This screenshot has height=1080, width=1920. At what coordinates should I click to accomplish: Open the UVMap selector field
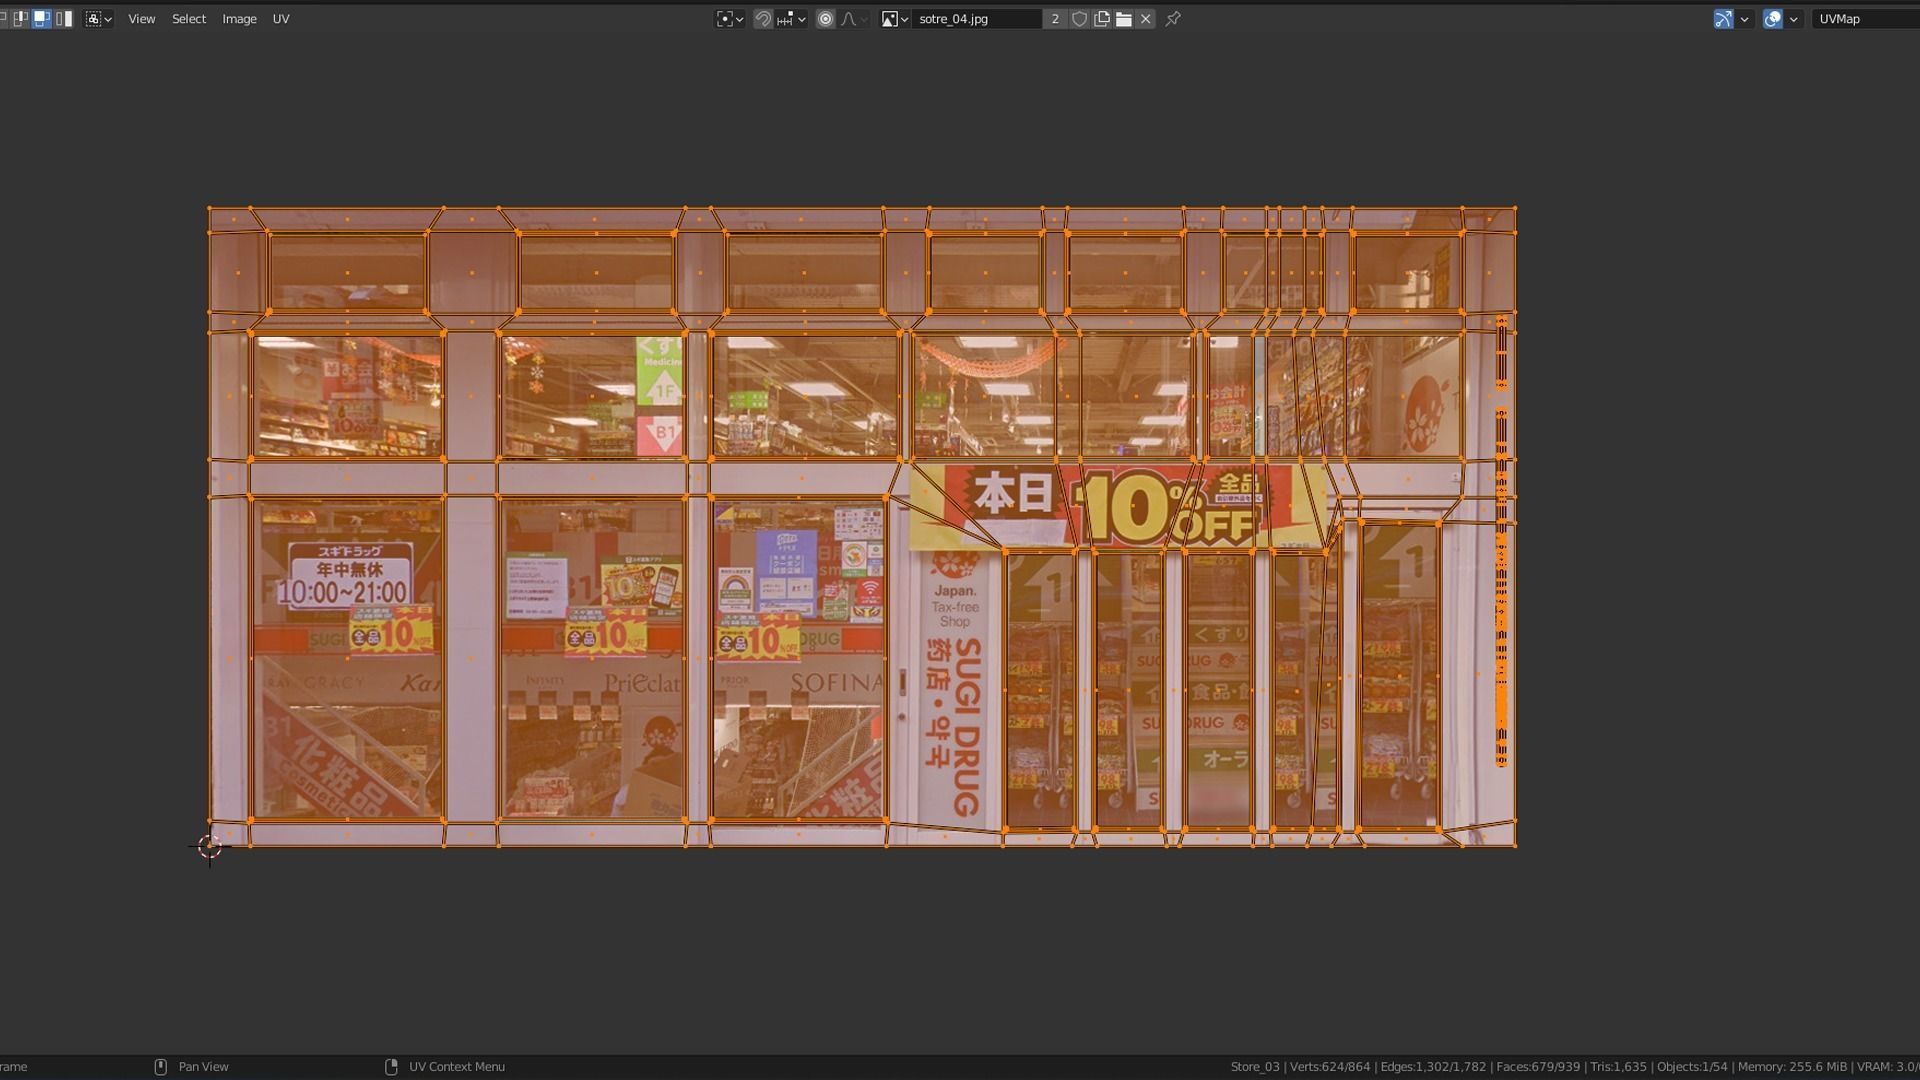(1866, 19)
